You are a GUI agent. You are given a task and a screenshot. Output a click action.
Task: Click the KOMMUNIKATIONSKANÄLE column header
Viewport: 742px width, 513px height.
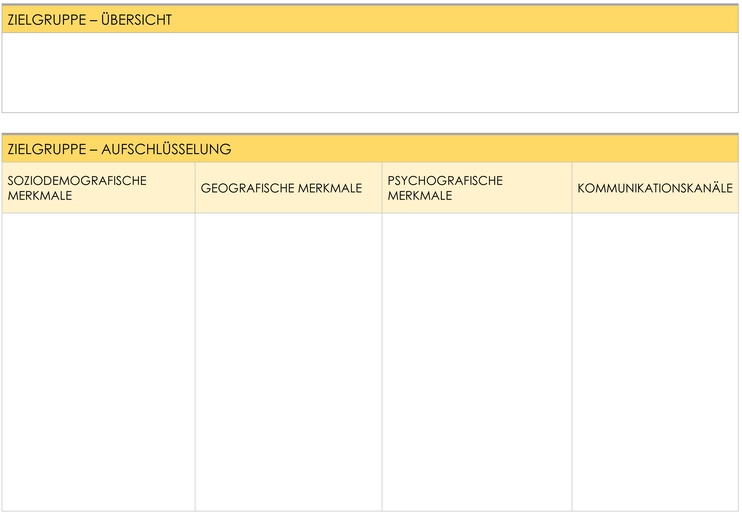coord(655,188)
